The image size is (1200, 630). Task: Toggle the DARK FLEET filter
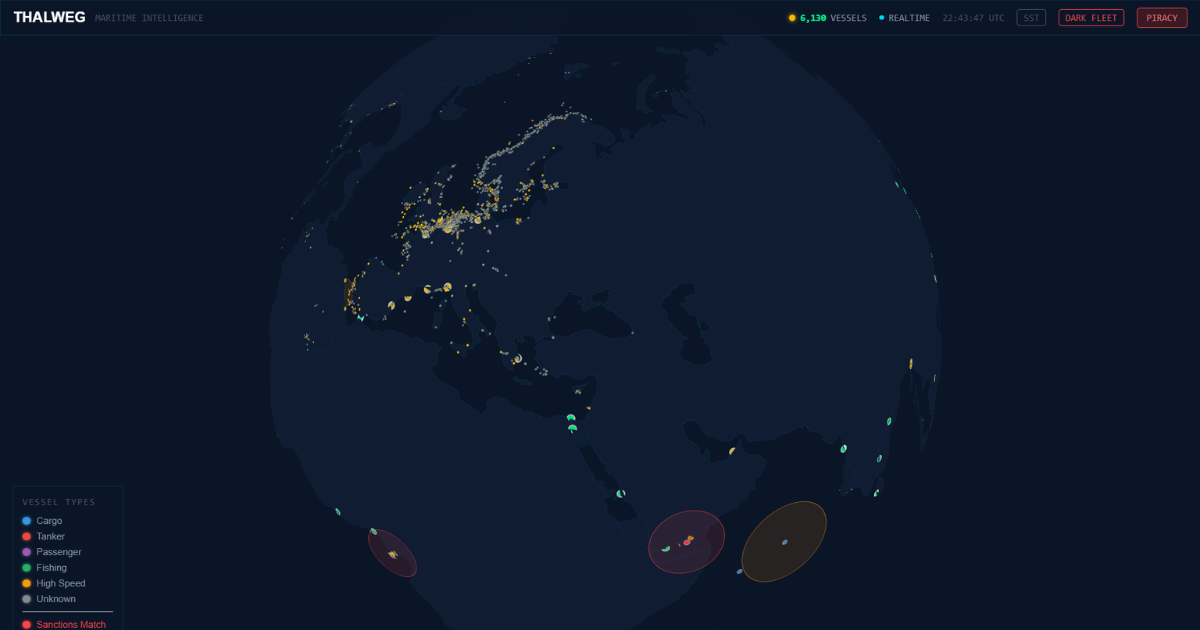point(1091,18)
